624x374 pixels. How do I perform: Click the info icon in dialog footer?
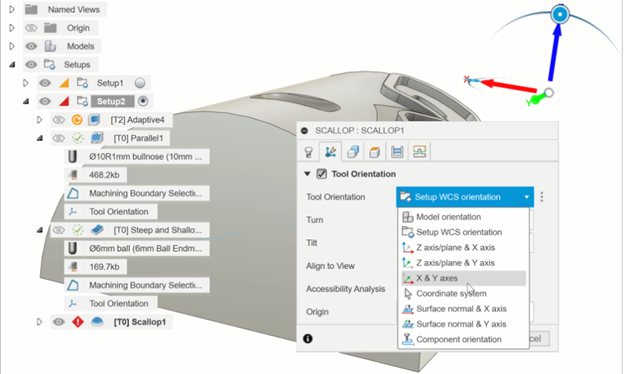(x=308, y=339)
